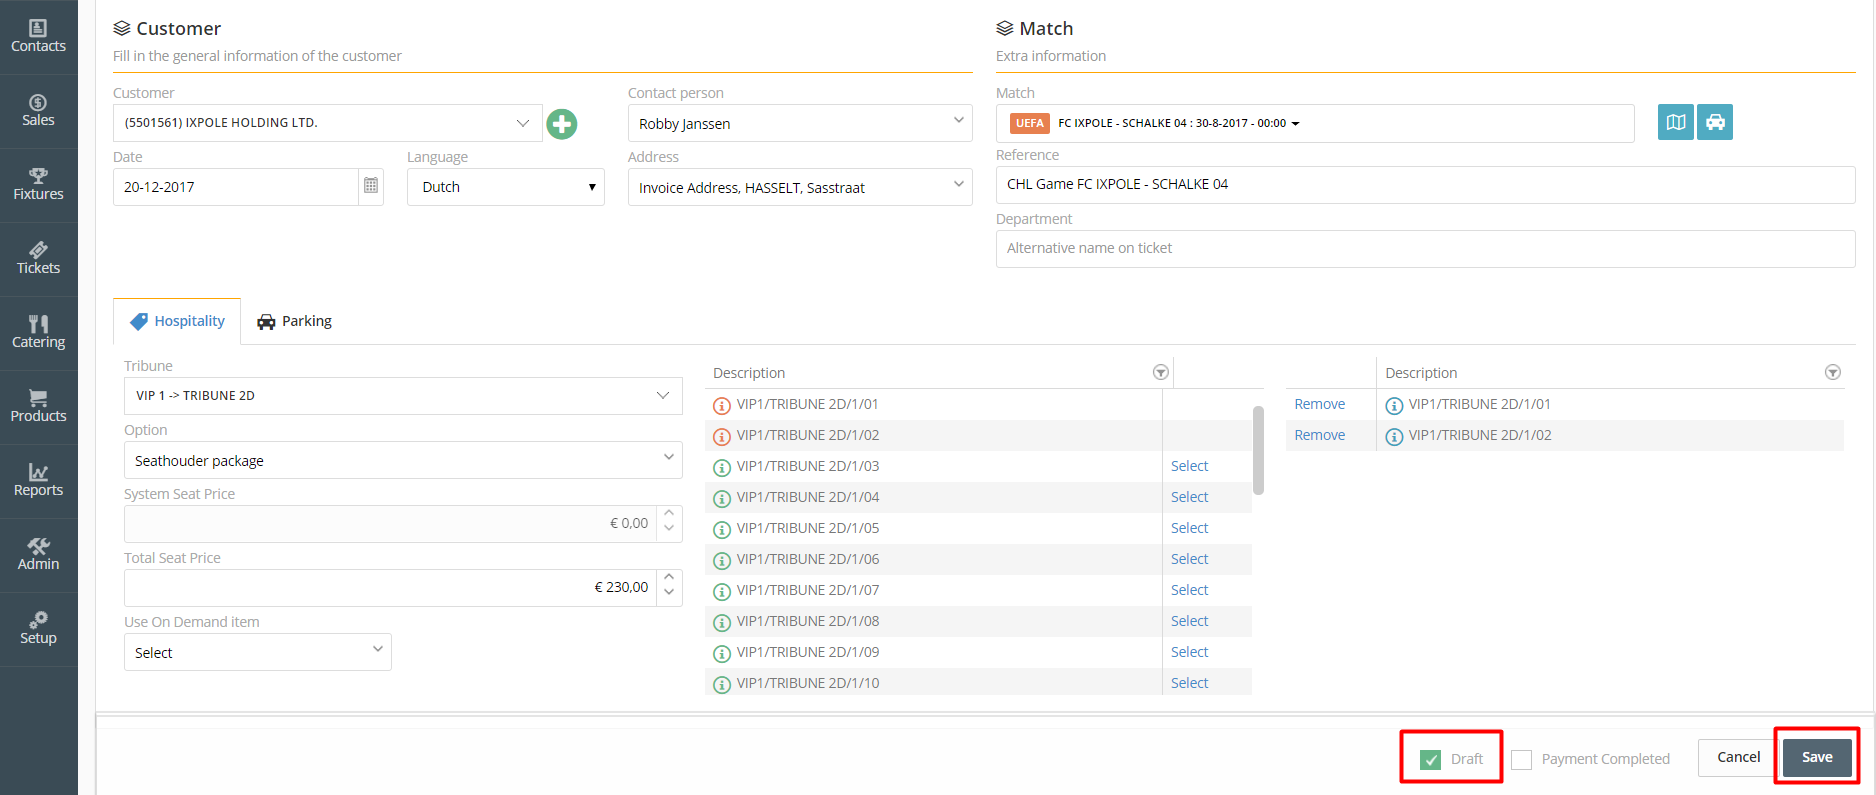This screenshot has width=1876, height=795.
Task: Click the Total Seat Price field
Action: tap(390, 588)
